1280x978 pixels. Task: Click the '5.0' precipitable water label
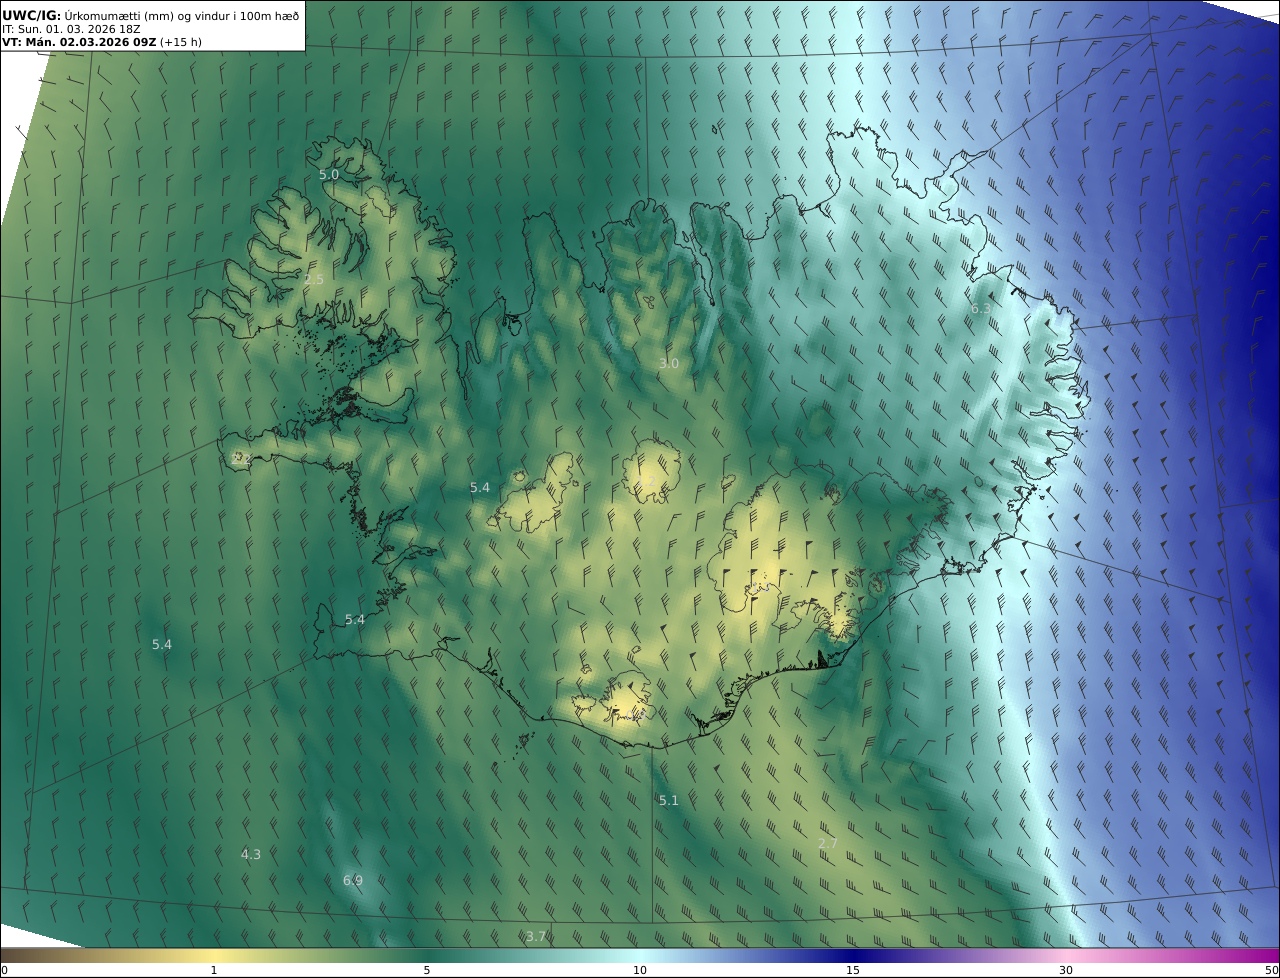coord(329,174)
